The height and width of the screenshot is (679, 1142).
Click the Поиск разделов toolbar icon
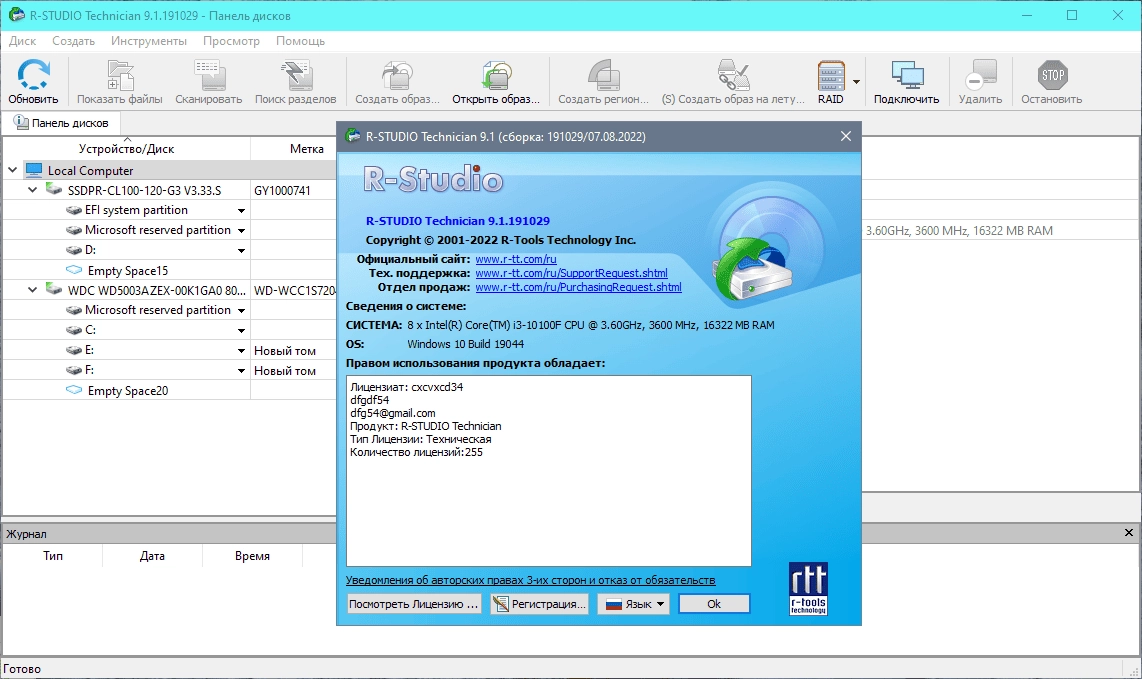point(296,75)
